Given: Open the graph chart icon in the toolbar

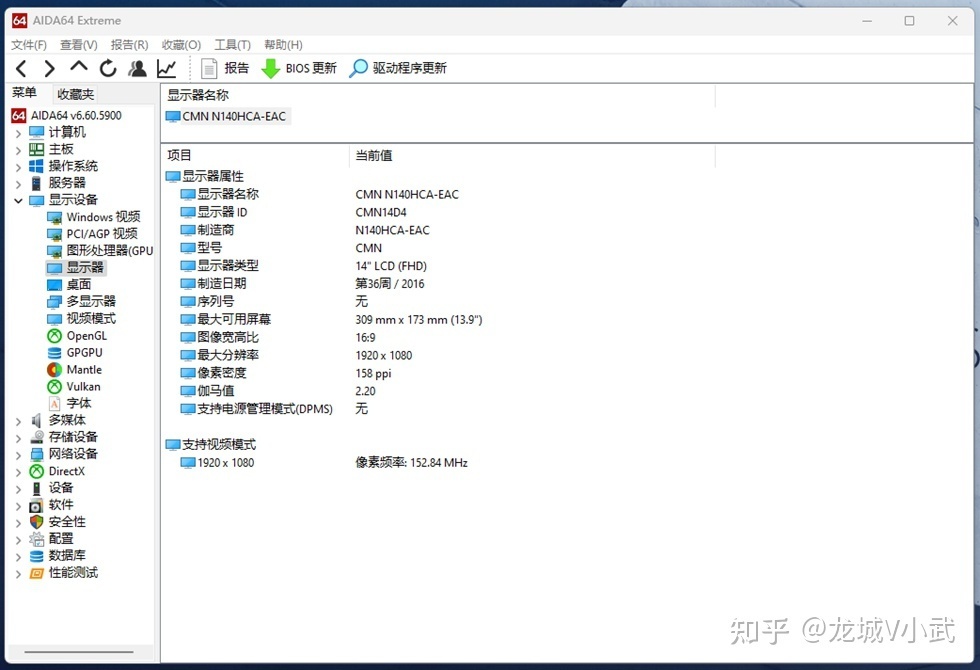Looking at the screenshot, I should pyautogui.click(x=166, y=68).
